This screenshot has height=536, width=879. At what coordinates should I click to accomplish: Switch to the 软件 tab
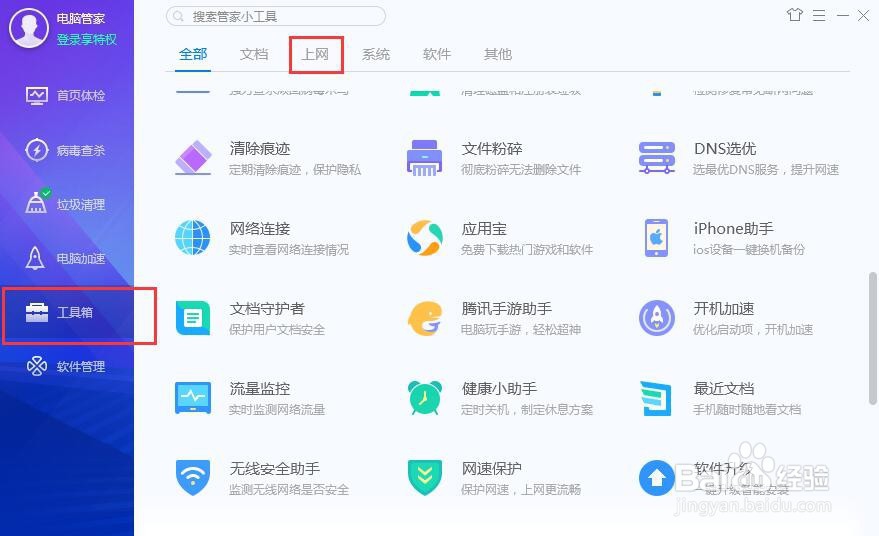click(437, 54)
